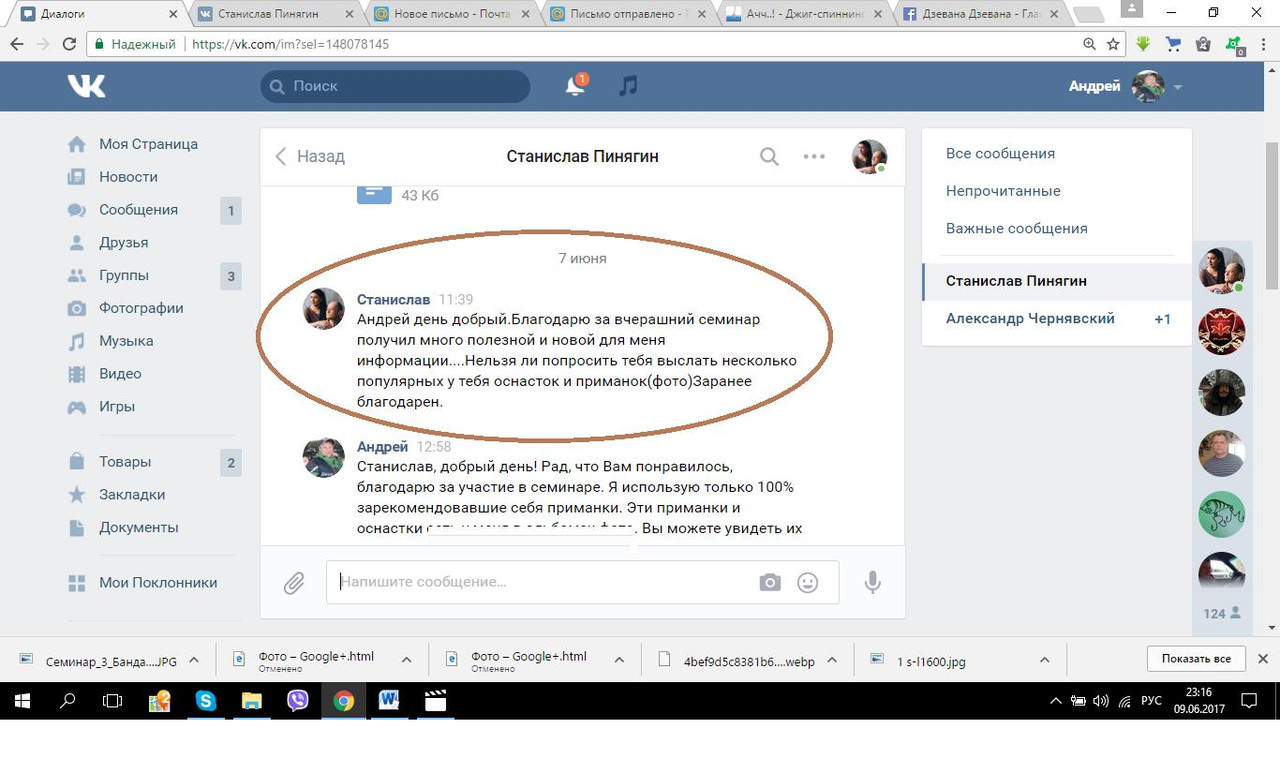Click inside the Напишите сообщение input field
This screenshot has width=1280, height=757.
tap(500, 581)
